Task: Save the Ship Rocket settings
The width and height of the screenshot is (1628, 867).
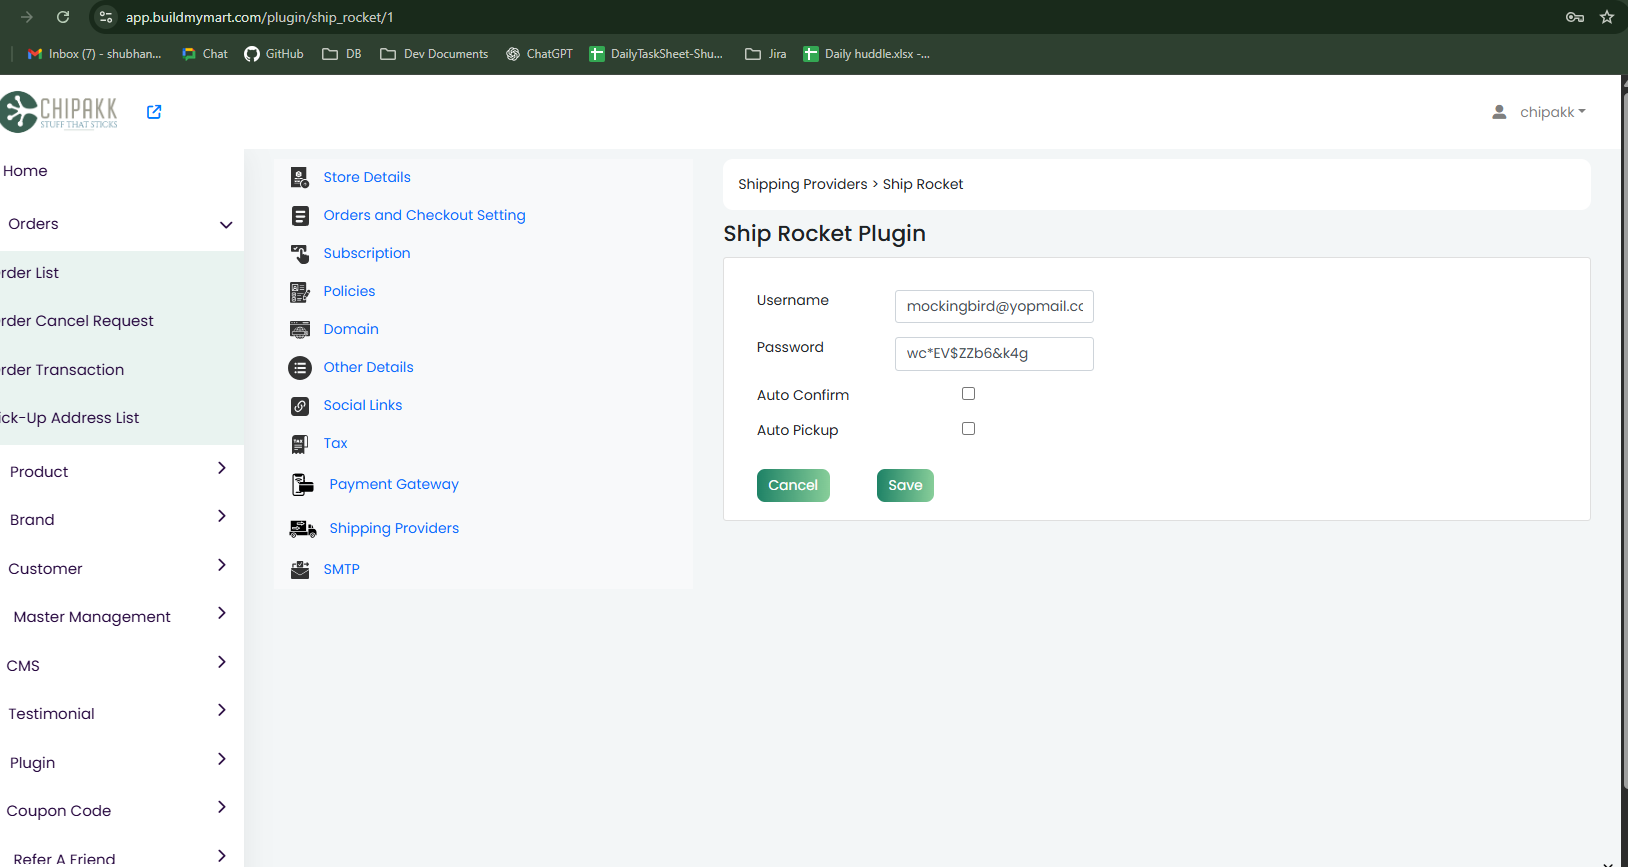Action: click(x=905, y=485)
